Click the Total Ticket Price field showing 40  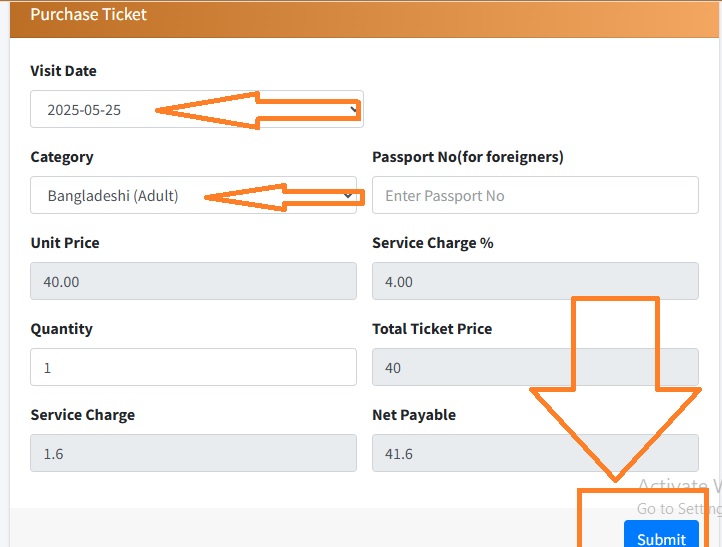535,367
